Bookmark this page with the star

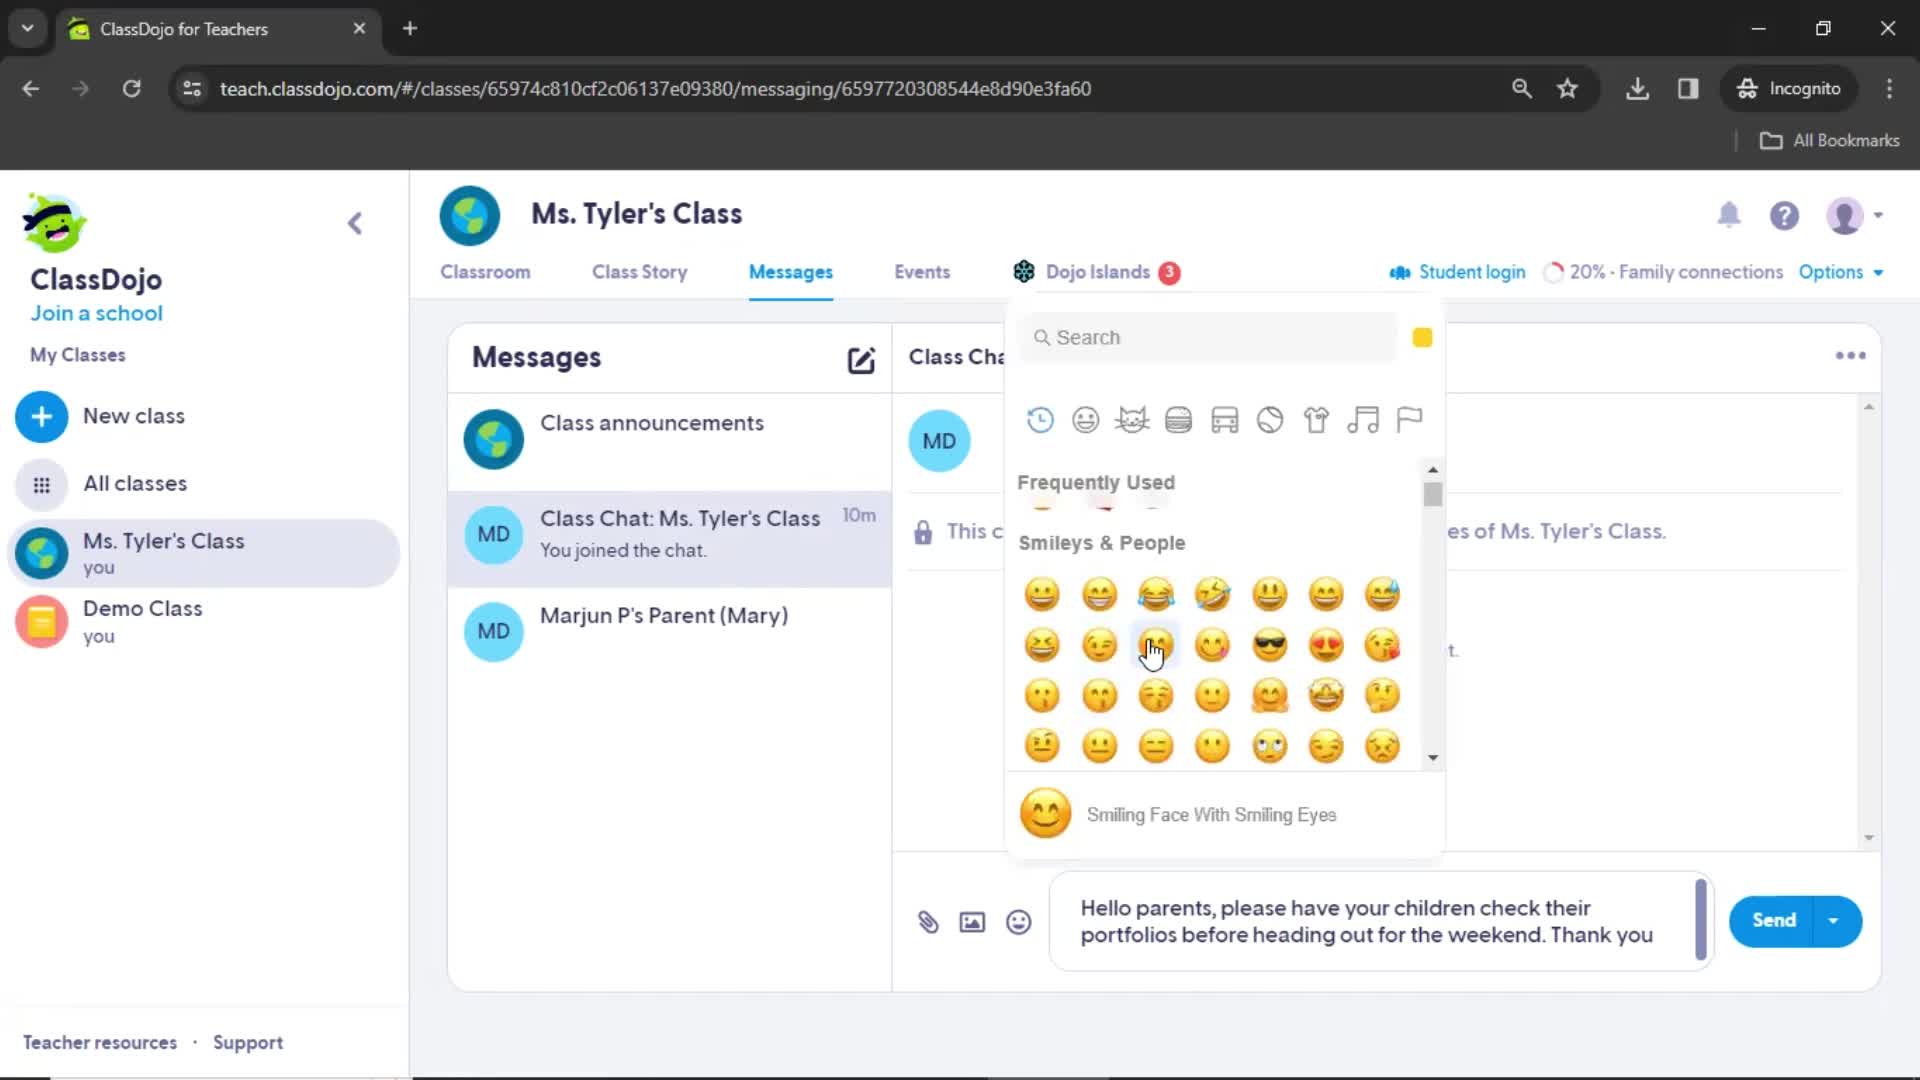[1567, 88]
